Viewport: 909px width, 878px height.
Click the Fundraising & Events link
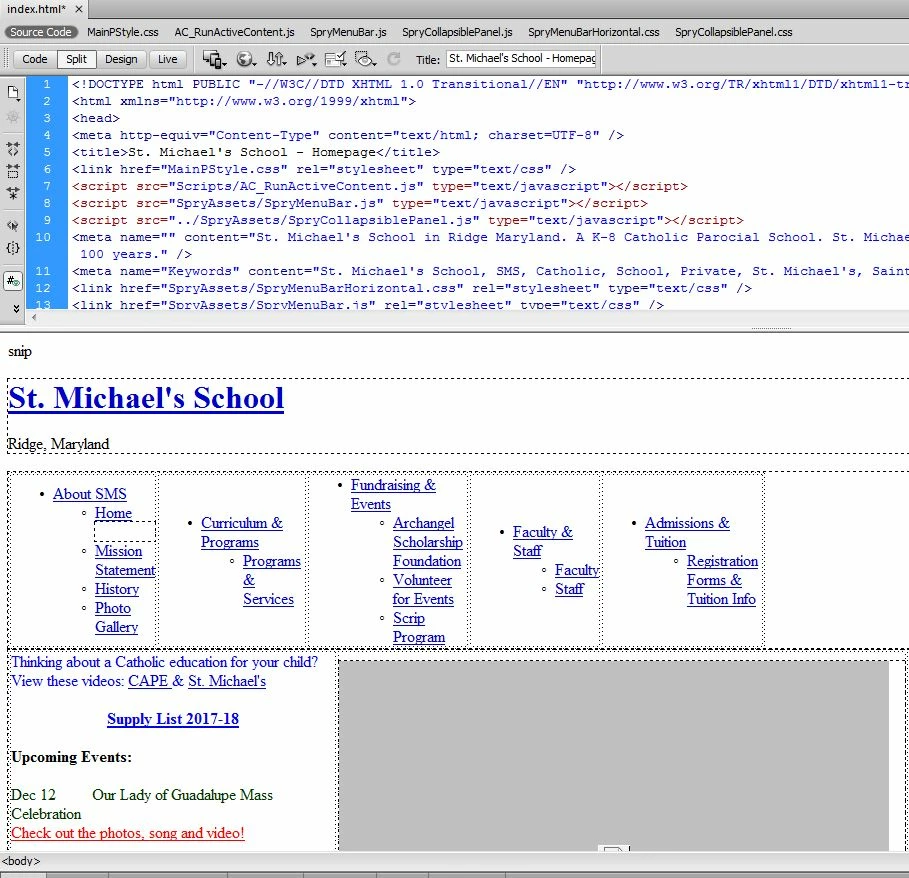[x=393, y=494]
